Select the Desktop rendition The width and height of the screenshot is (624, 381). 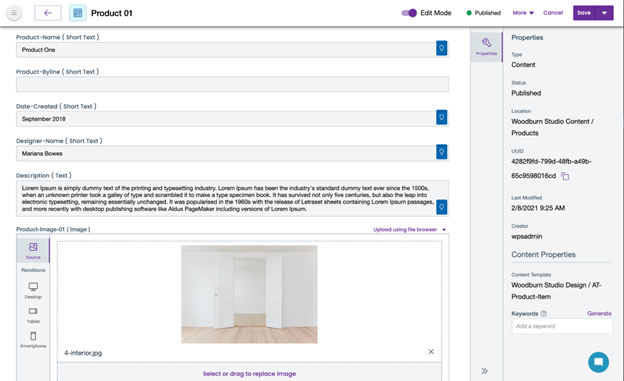pyautogui.click(x=33, y=290)
